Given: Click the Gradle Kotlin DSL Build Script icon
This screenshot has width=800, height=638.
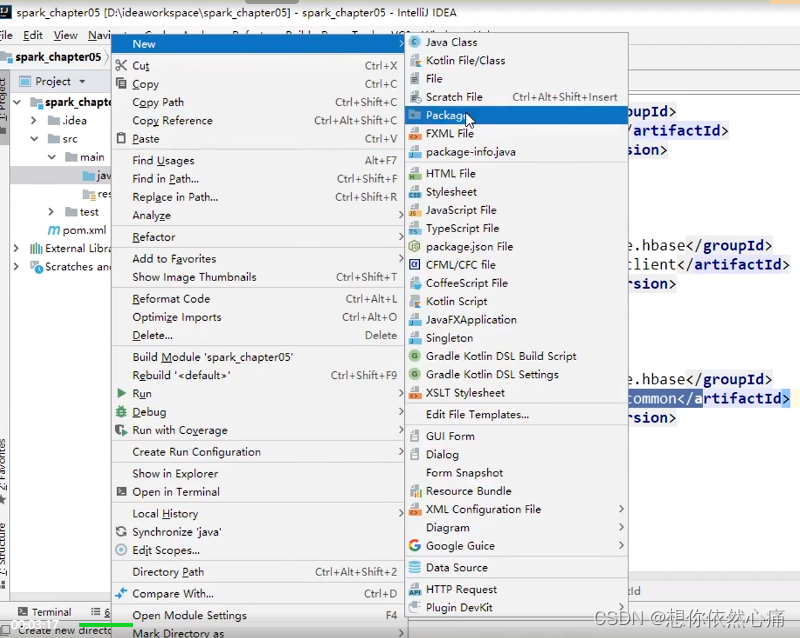Looking at the screenshot, I should (415, 356).
